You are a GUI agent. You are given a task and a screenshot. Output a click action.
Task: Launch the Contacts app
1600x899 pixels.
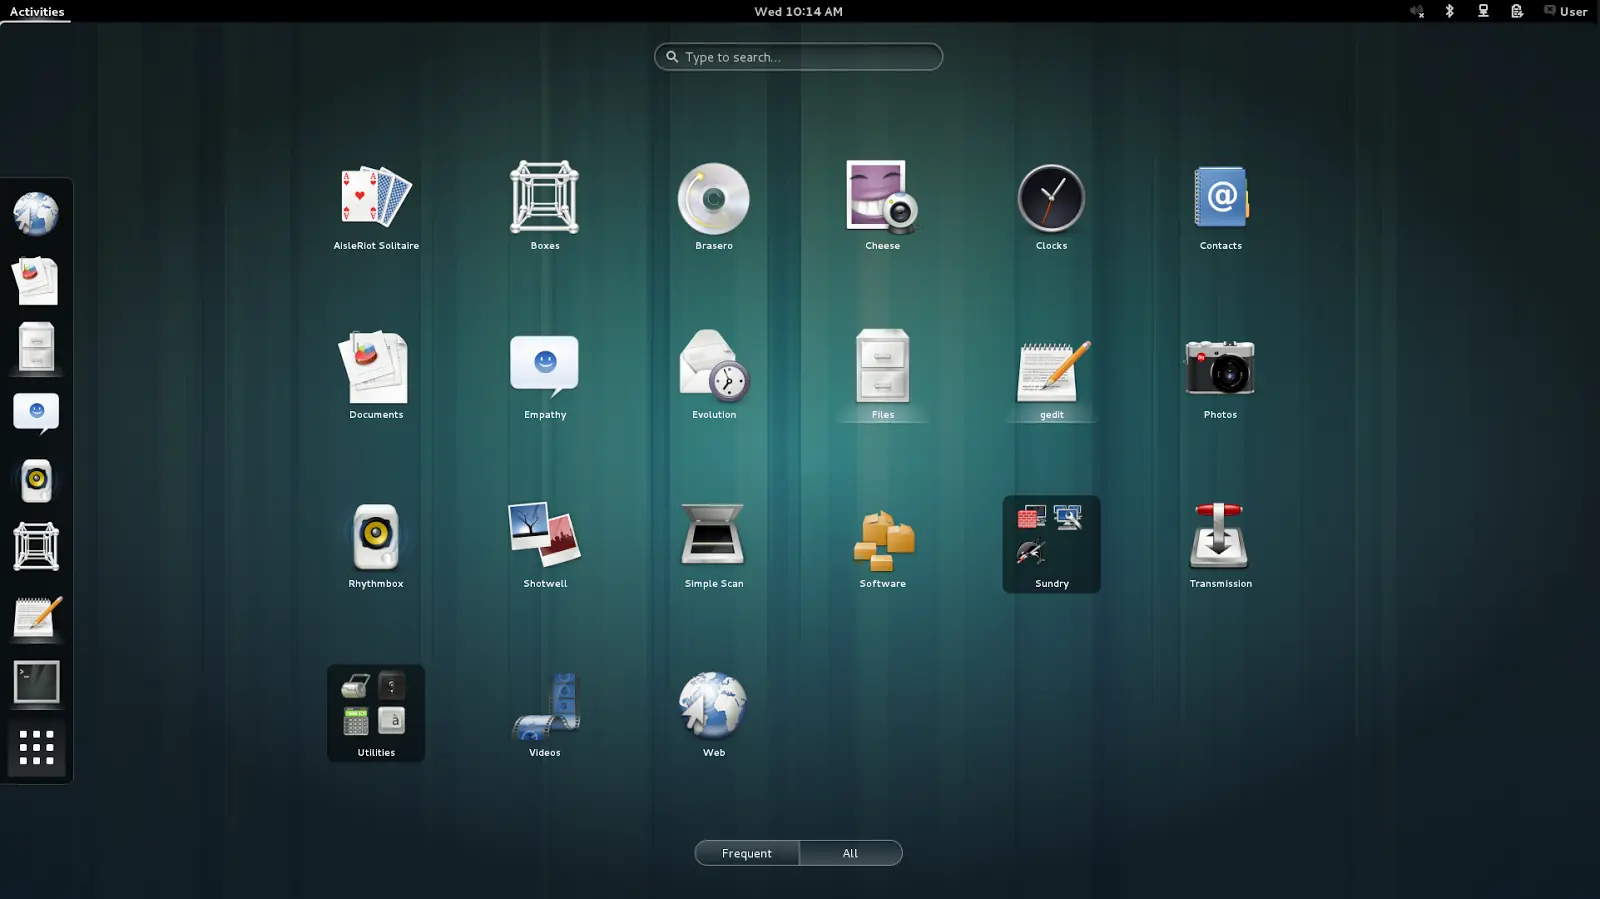click(x=1220, y=207)
